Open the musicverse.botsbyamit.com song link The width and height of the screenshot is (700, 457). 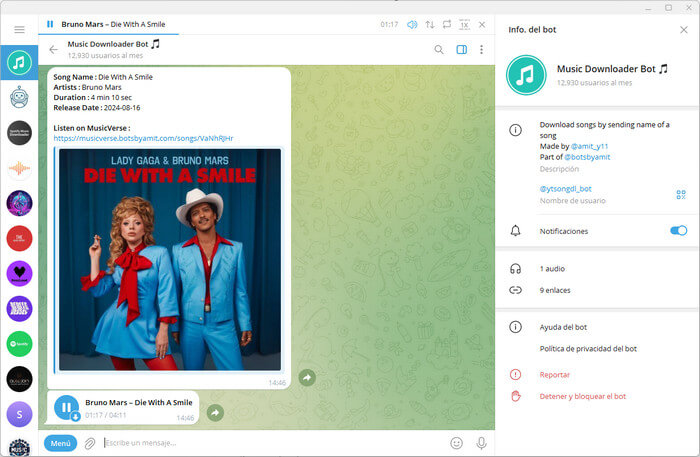coord(143,138)
